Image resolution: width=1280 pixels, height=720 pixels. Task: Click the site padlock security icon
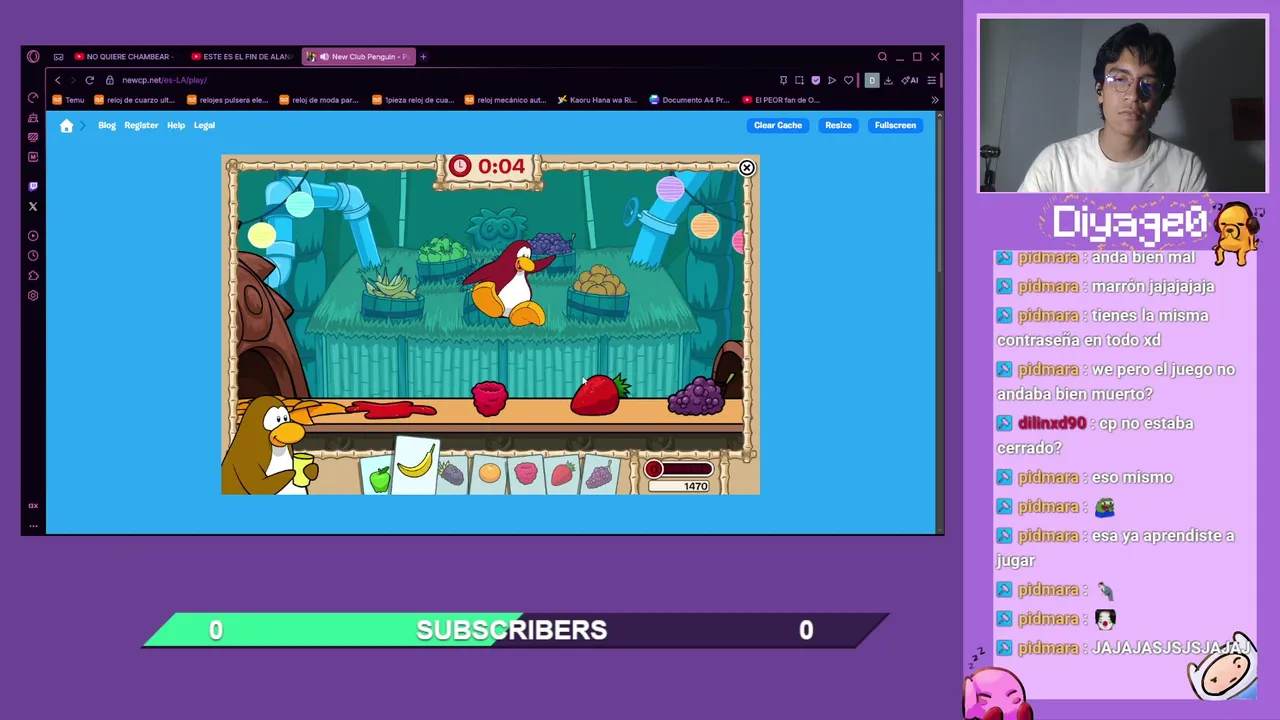click(110, 80)
